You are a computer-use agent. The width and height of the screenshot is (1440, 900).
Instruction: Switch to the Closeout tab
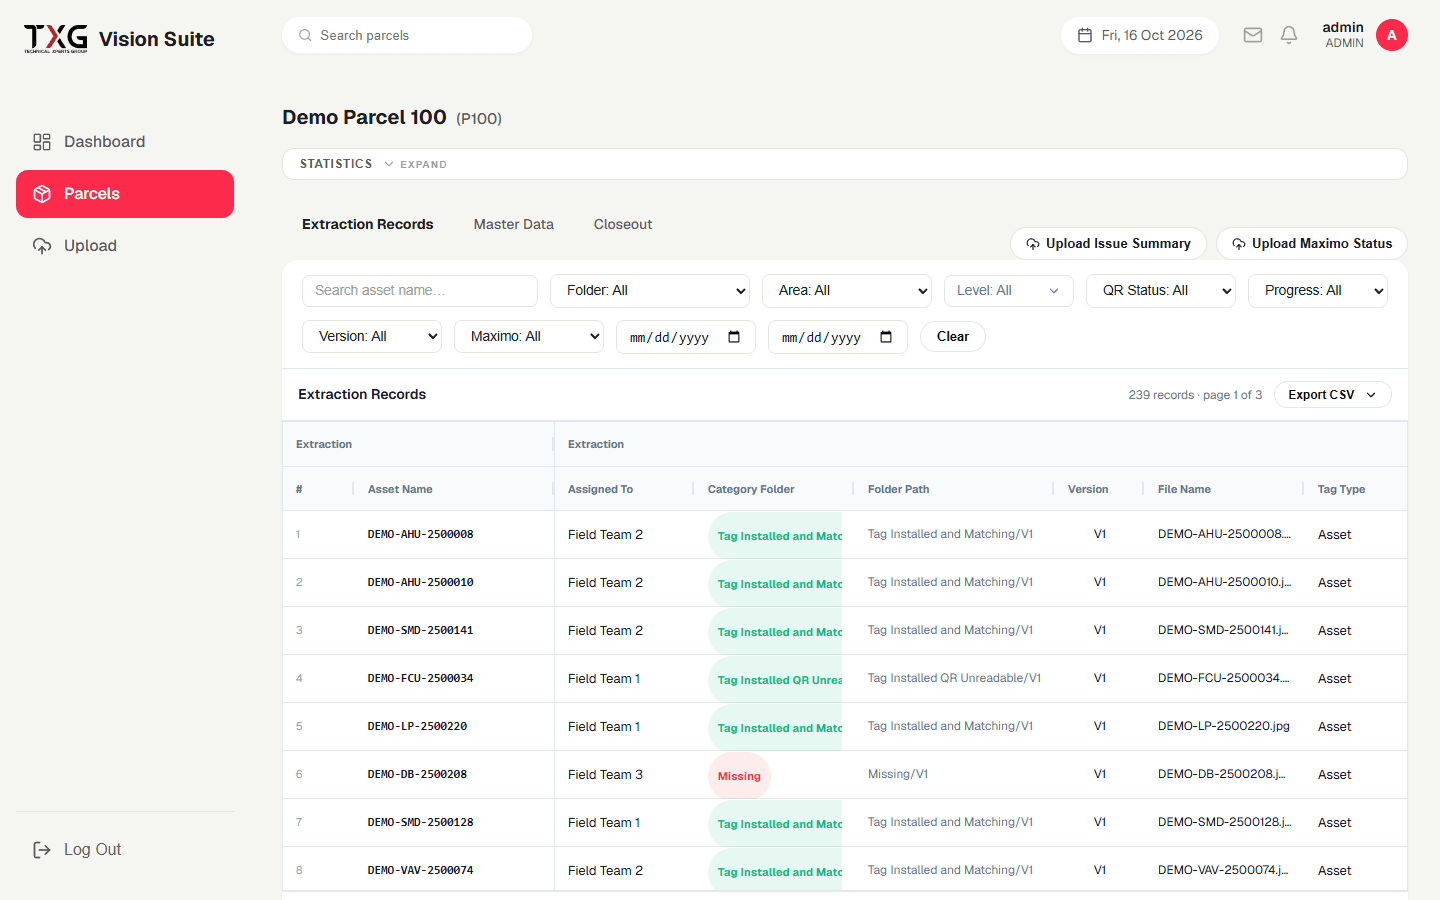click(623, 224)
